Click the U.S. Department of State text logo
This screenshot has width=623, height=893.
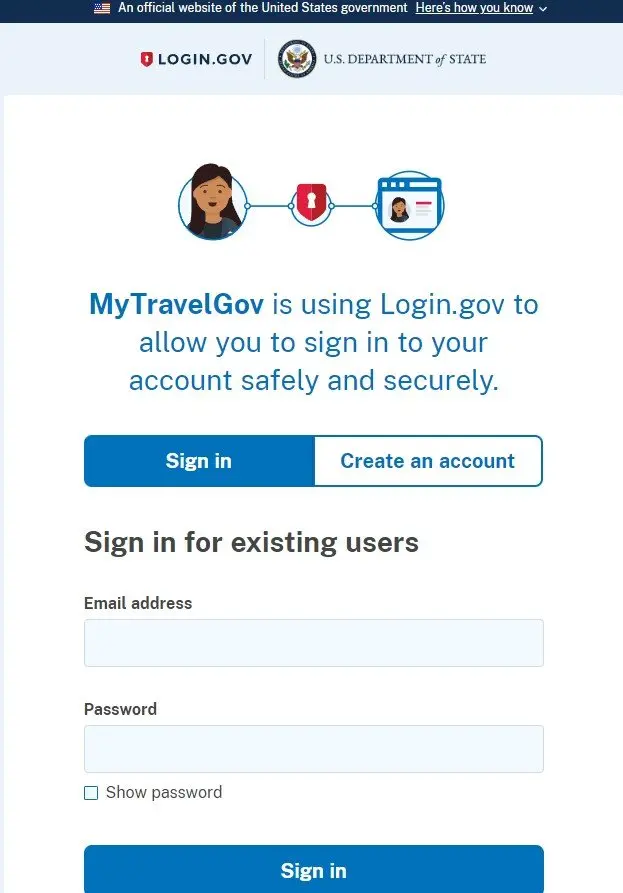point(405,59)
